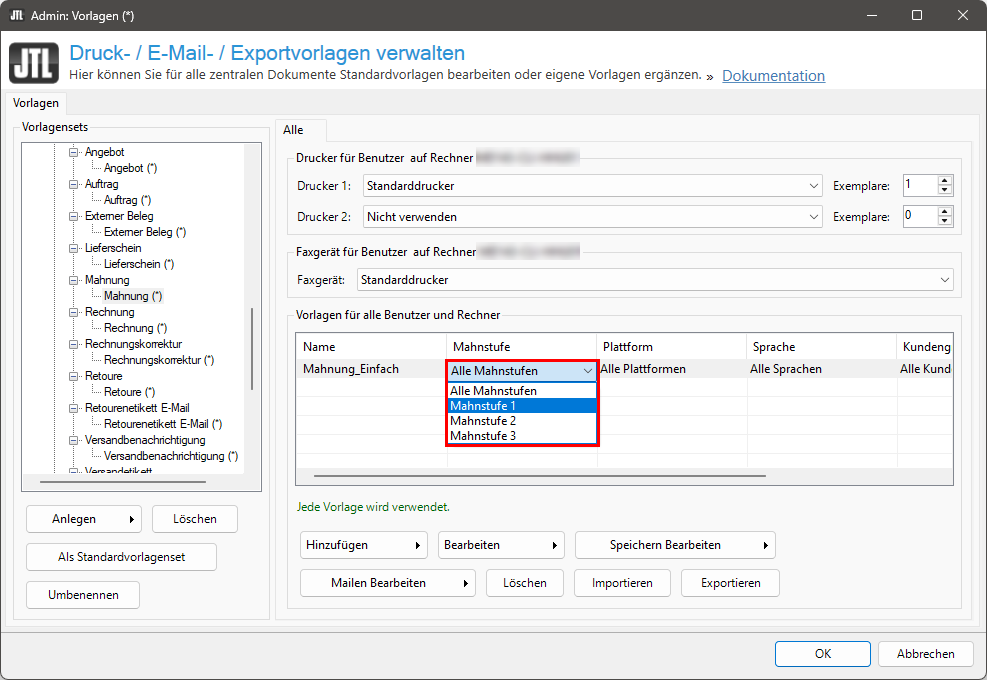987x680 pixels.
Task: Click the Importieren button
Action: [x=622, y=583]
